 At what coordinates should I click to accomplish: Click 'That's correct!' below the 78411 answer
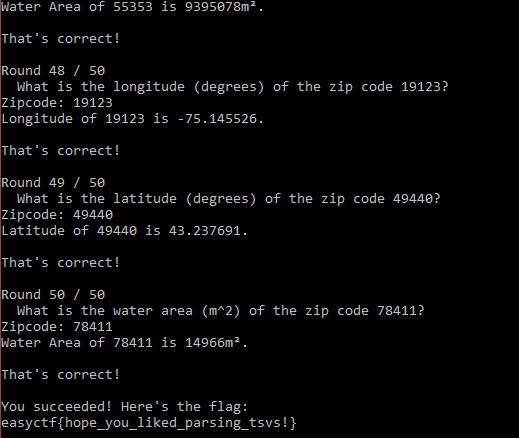coord(61,375)
